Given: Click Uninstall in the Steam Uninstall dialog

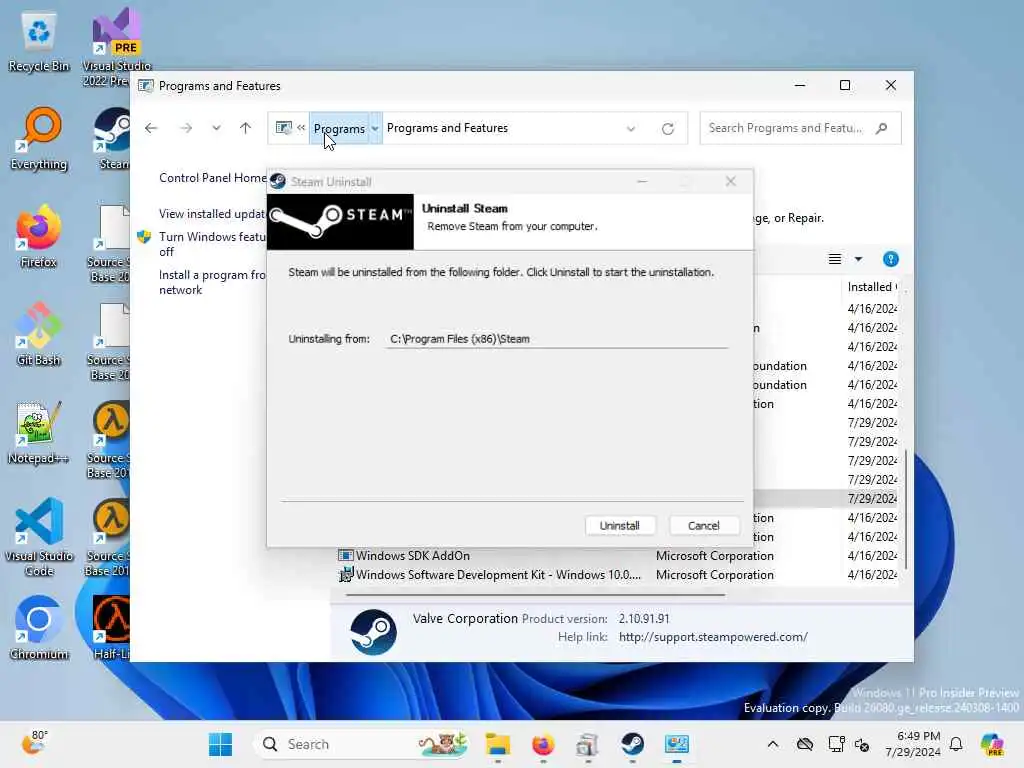Looking at the screenshot, I should (x=619, y=526).
